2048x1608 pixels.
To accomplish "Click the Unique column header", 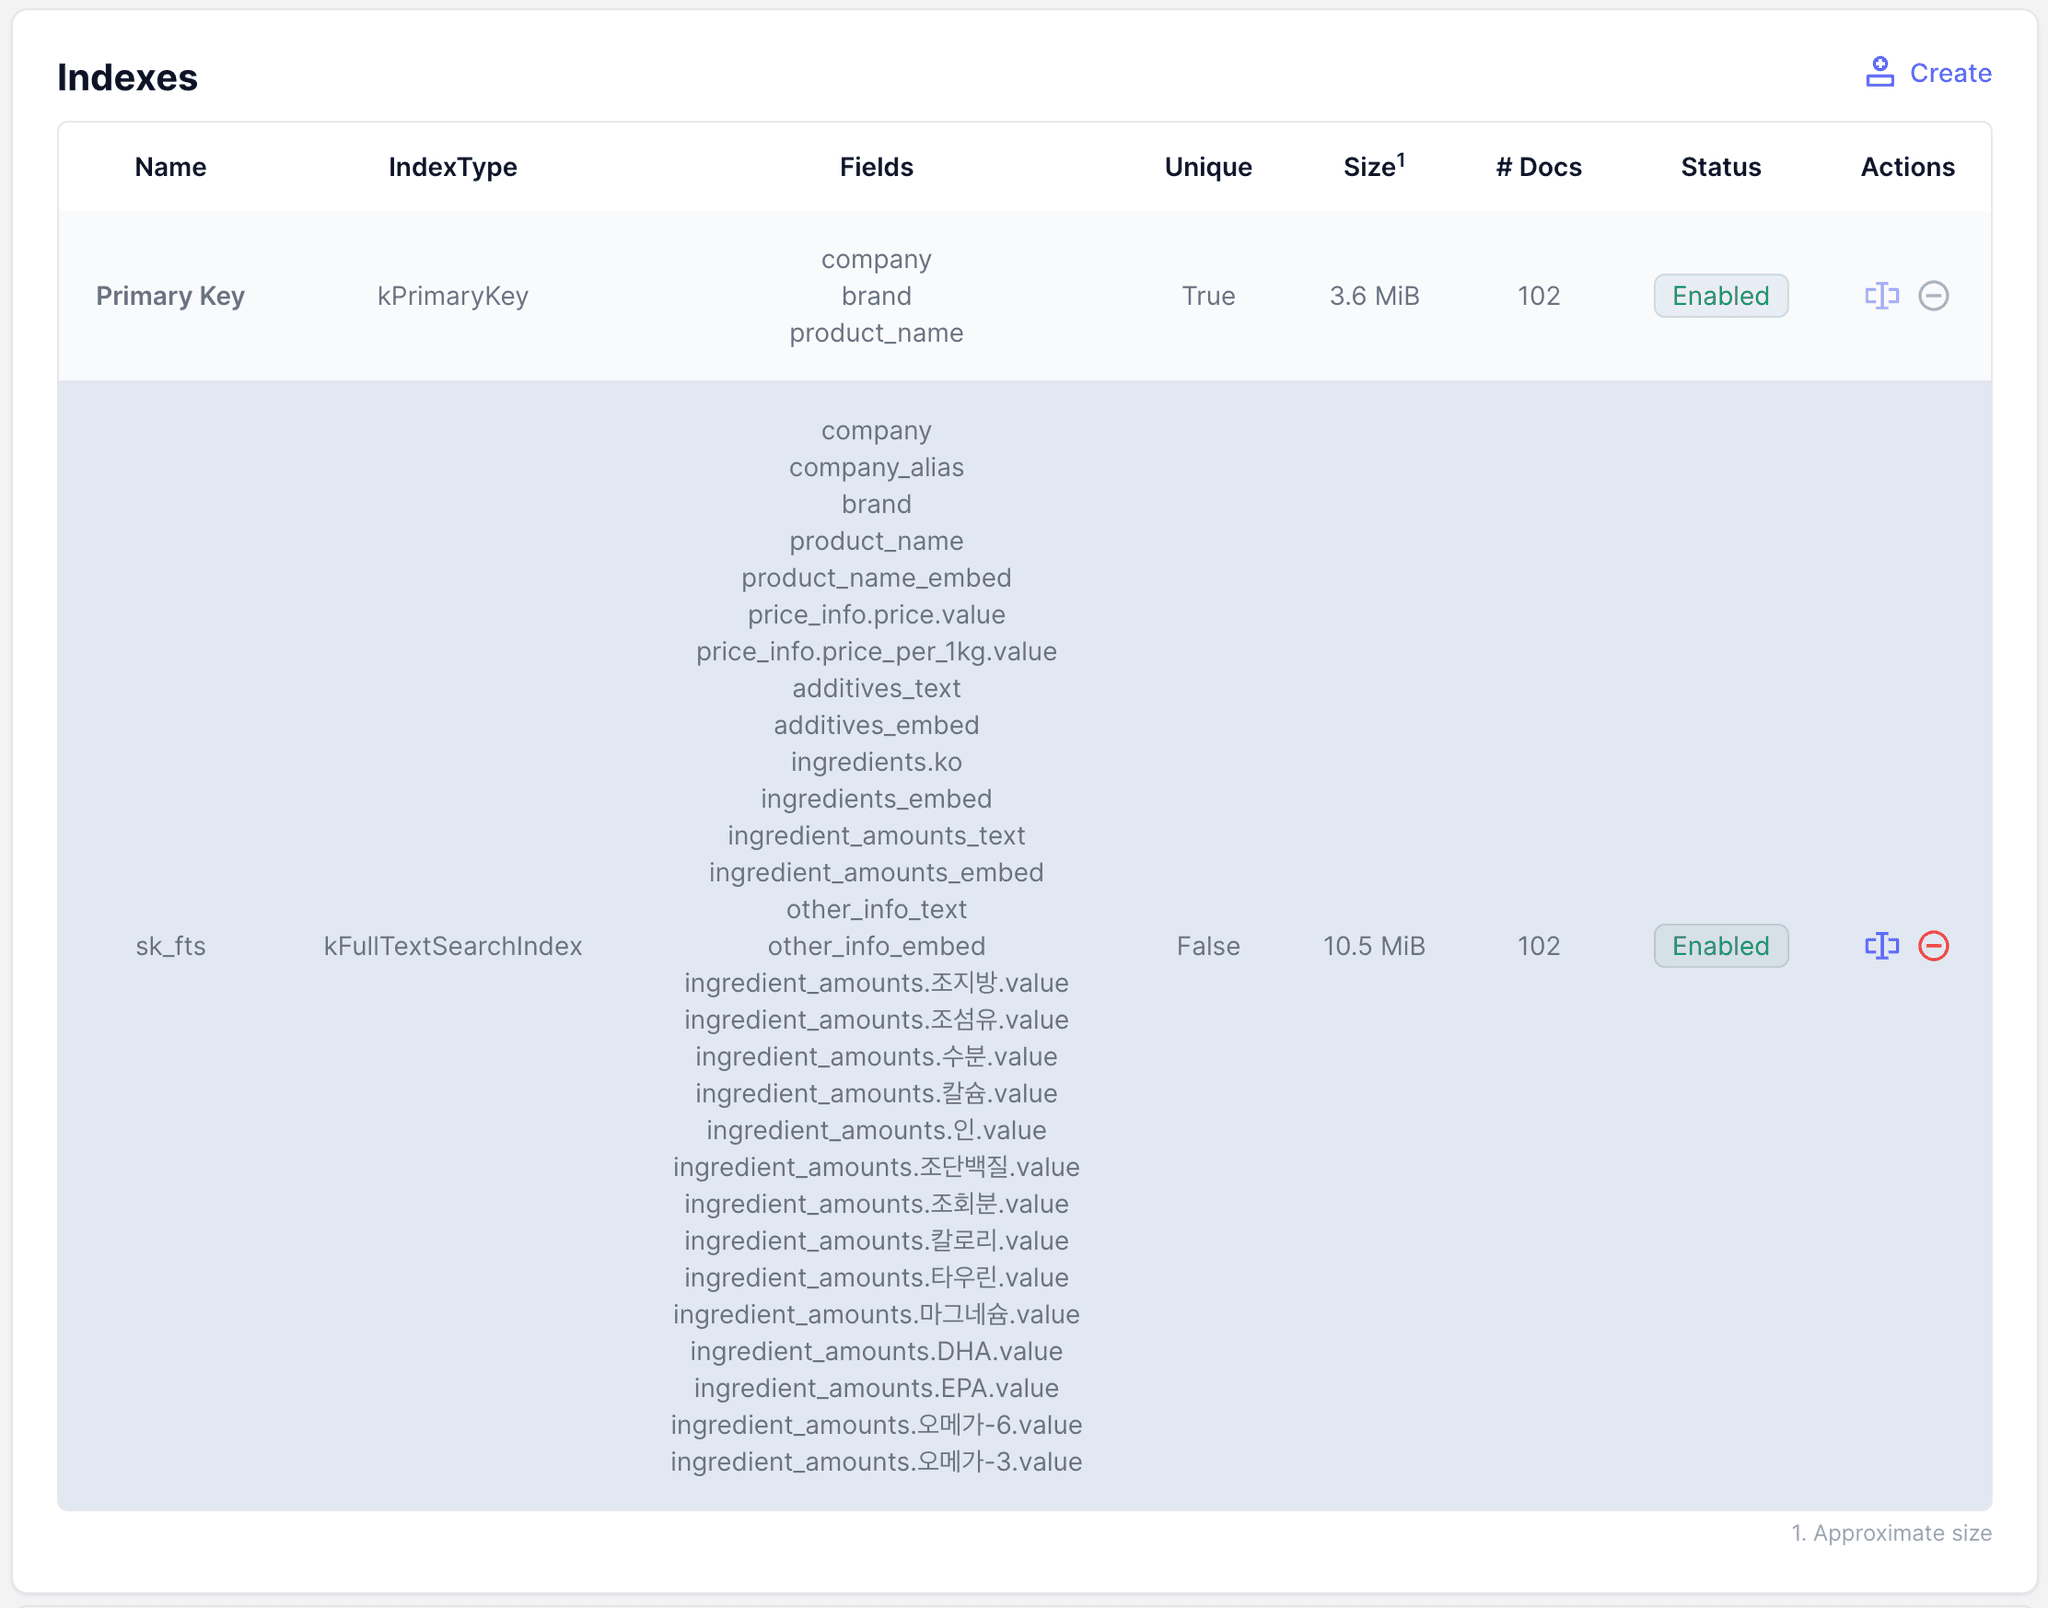I will (1208, 167).
